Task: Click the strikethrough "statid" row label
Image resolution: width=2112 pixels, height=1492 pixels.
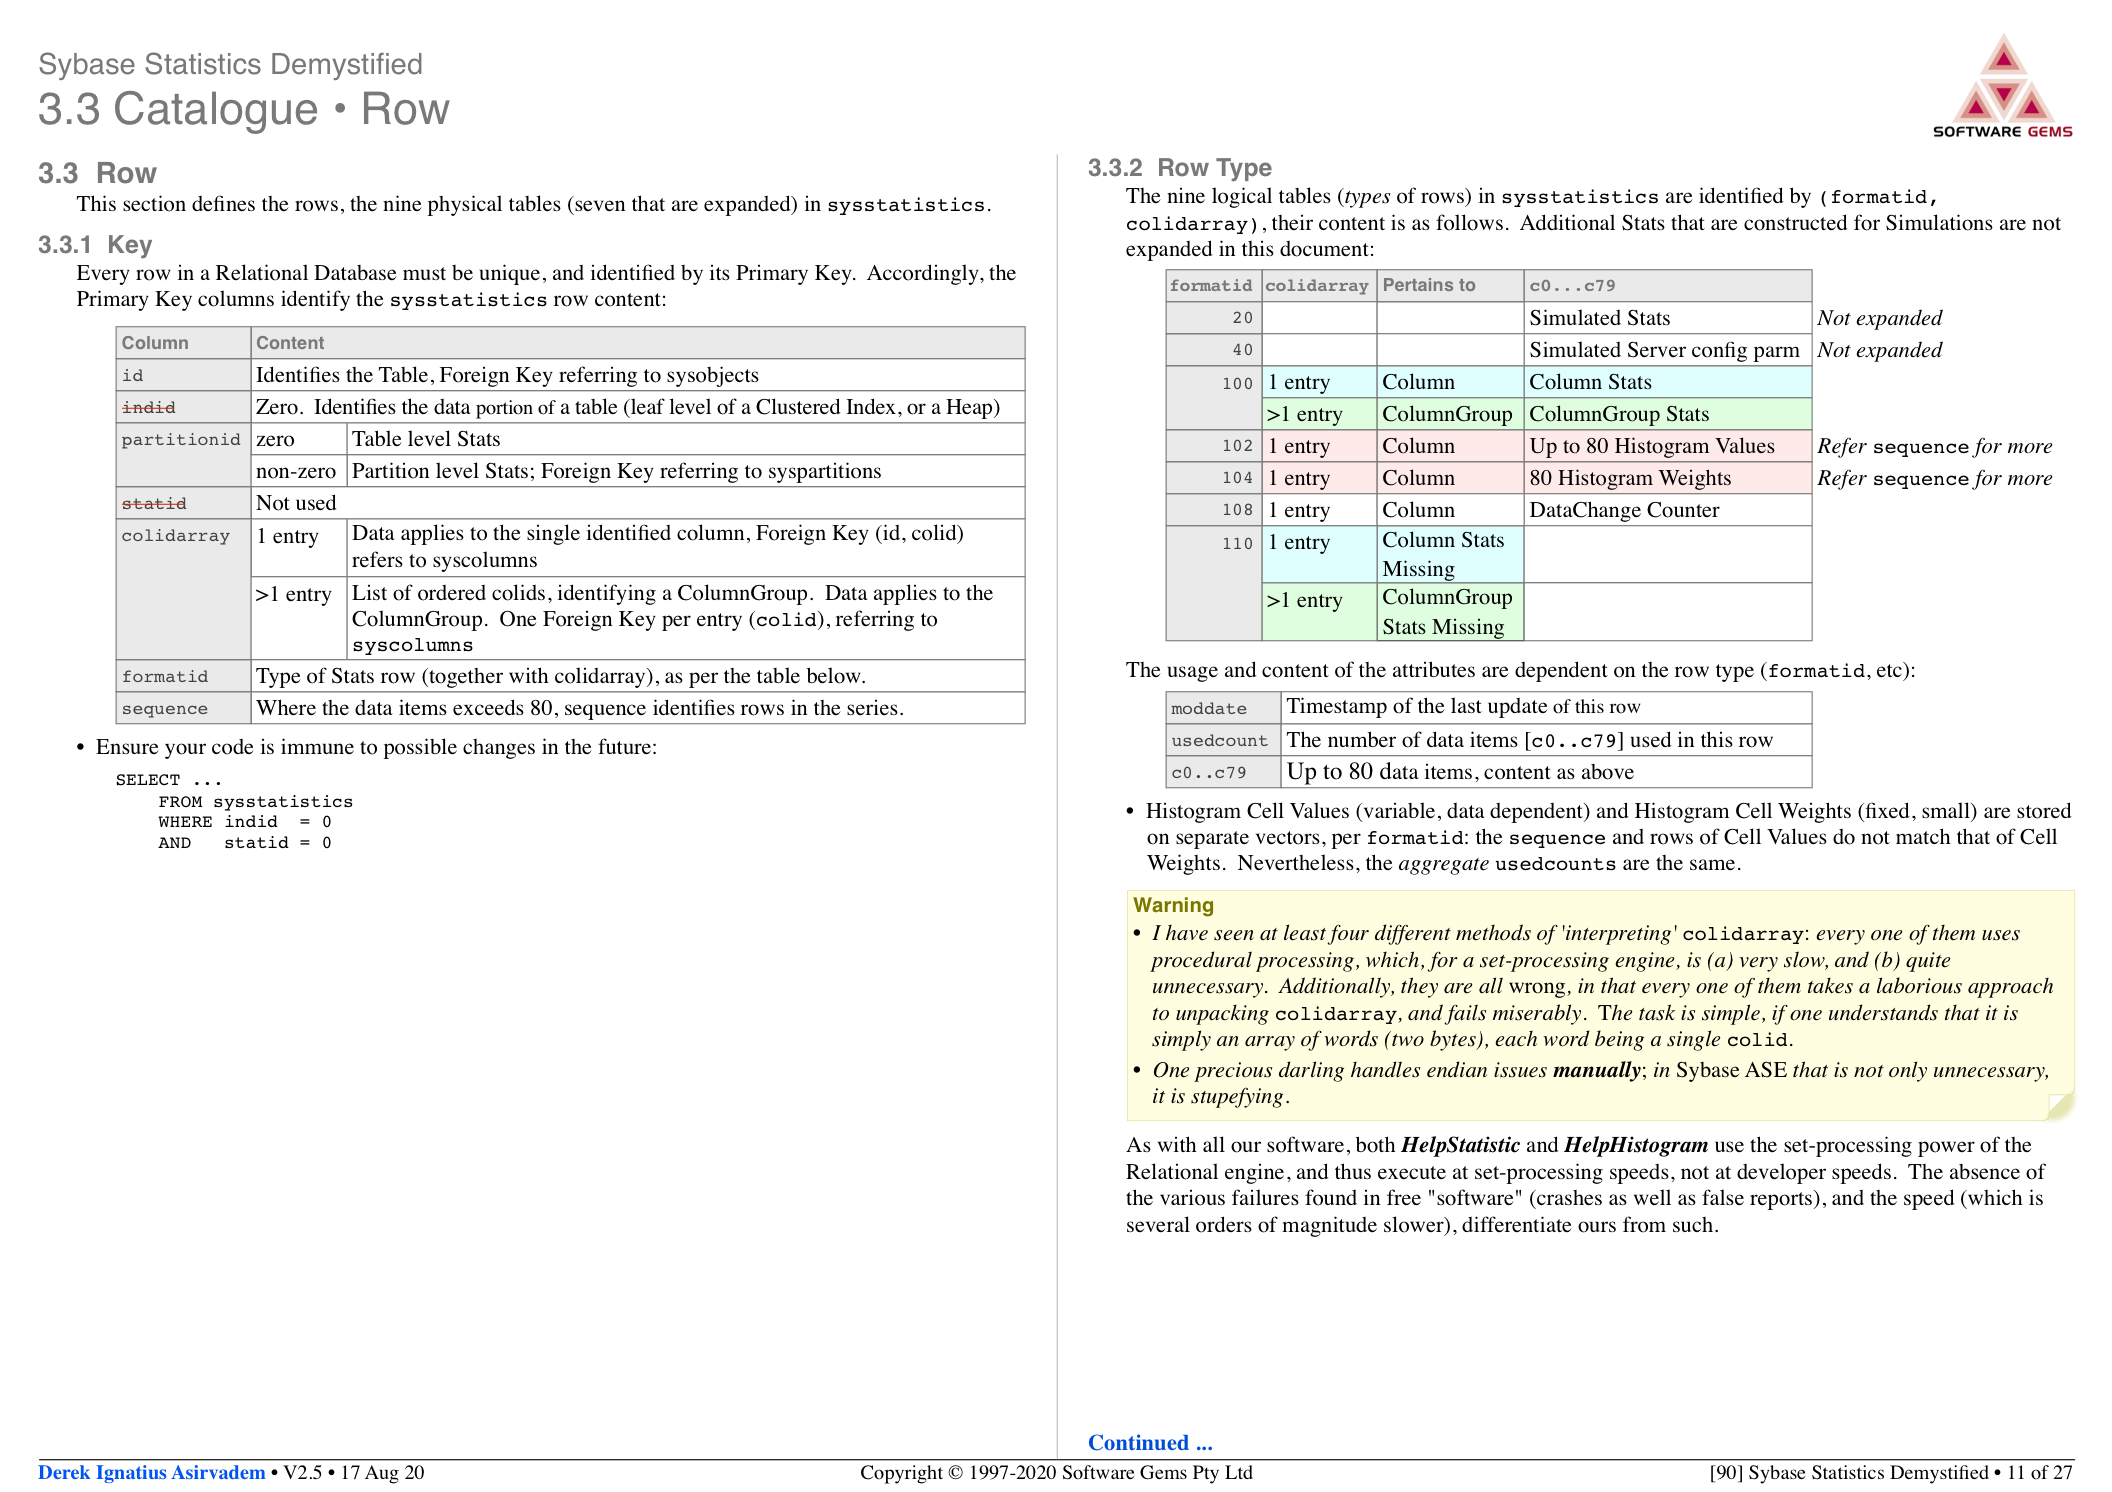Action: (153, 502)
